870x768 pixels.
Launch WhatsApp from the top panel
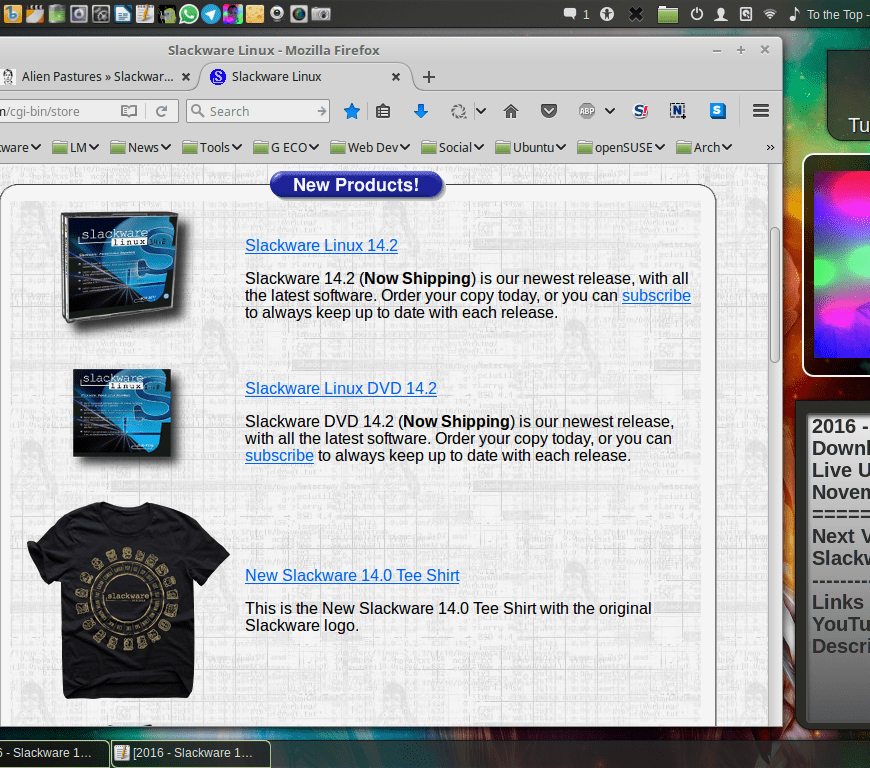(x=189, y=14)
